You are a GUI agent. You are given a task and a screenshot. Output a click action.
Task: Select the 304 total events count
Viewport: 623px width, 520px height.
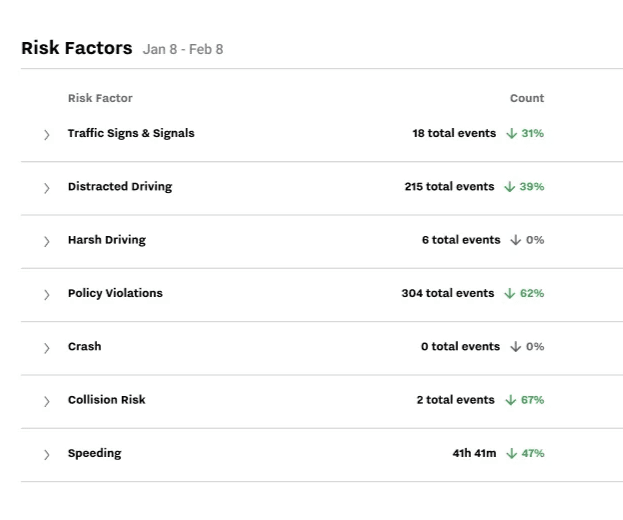tap(447, 293)
